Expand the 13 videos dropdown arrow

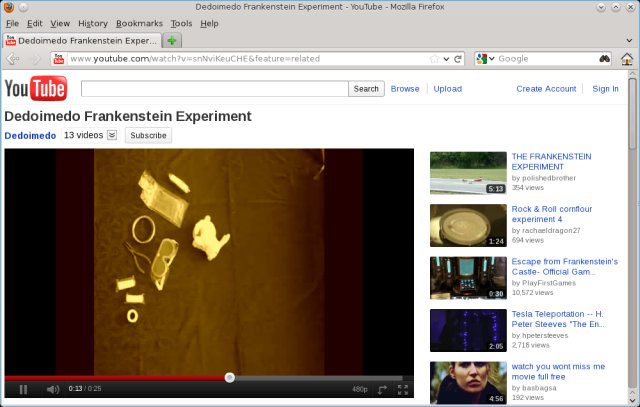tap(112, 135)
